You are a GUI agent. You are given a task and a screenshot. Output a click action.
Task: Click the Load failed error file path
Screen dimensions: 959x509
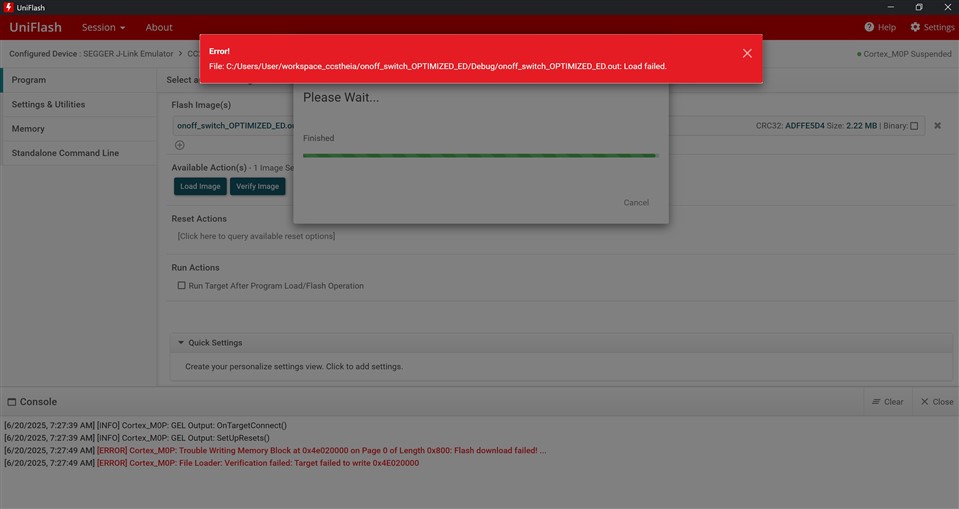click(437, 66)
